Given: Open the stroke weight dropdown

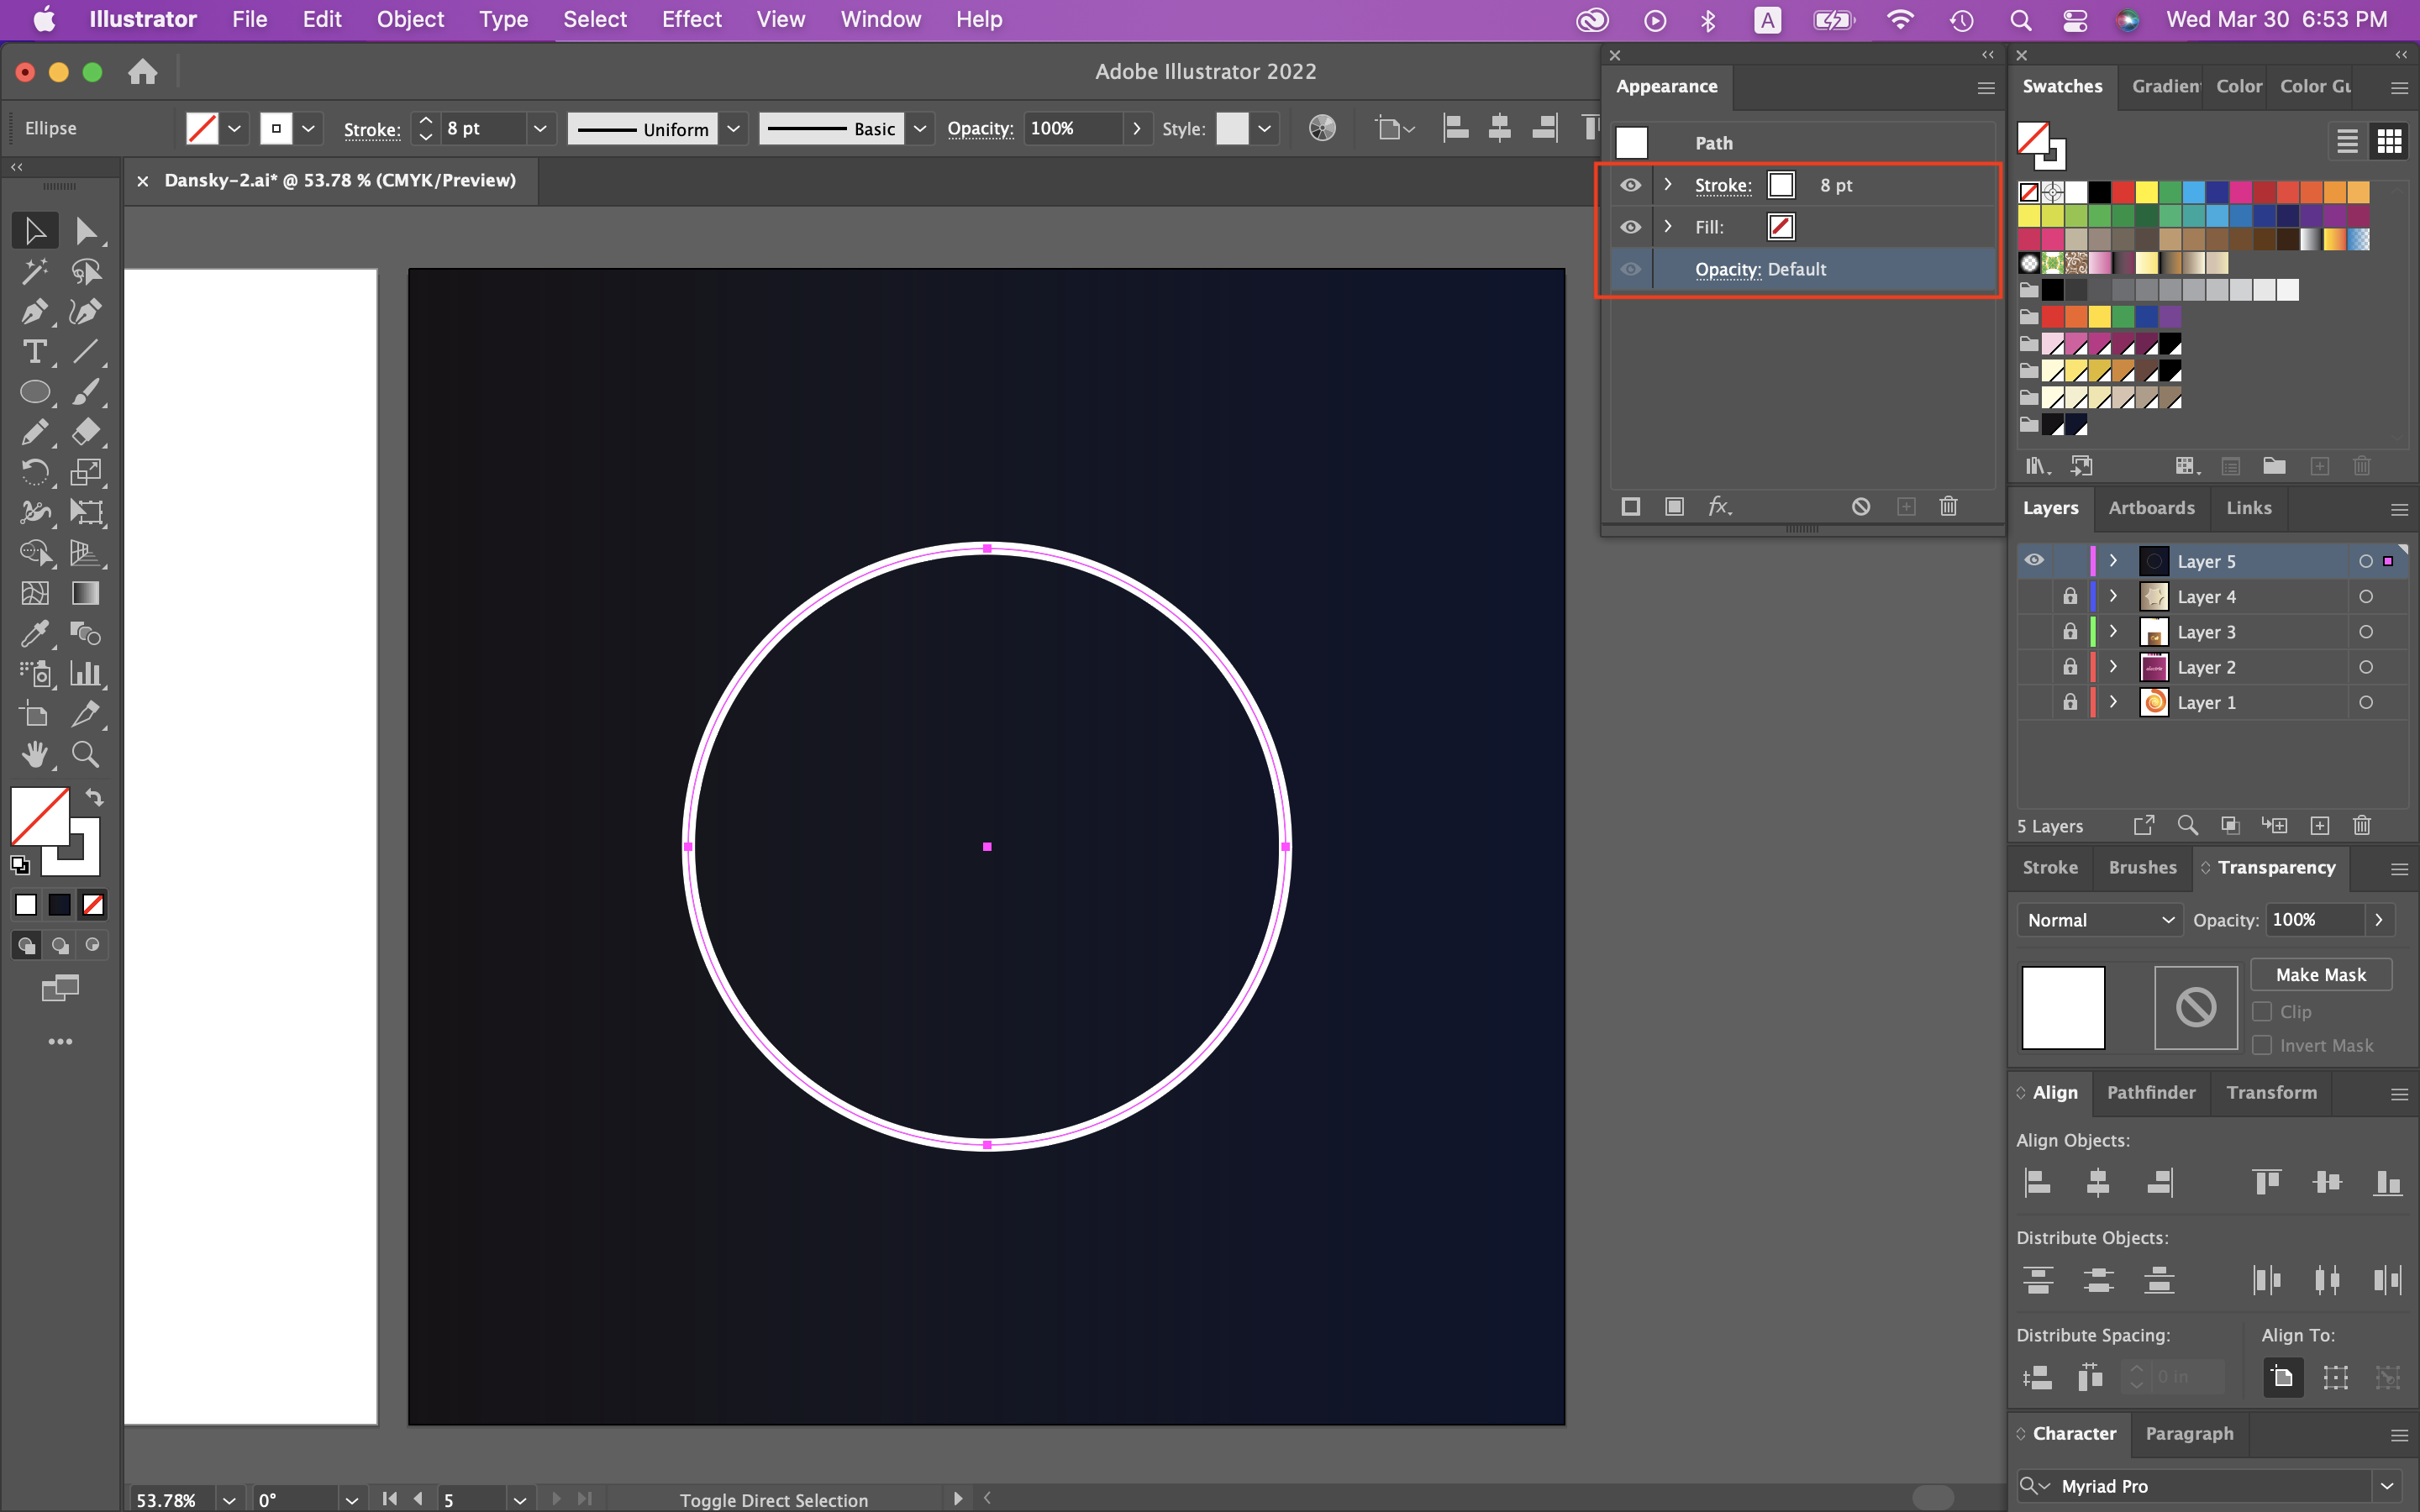Looking at the screenshot, I should click(x=539, y=128).
